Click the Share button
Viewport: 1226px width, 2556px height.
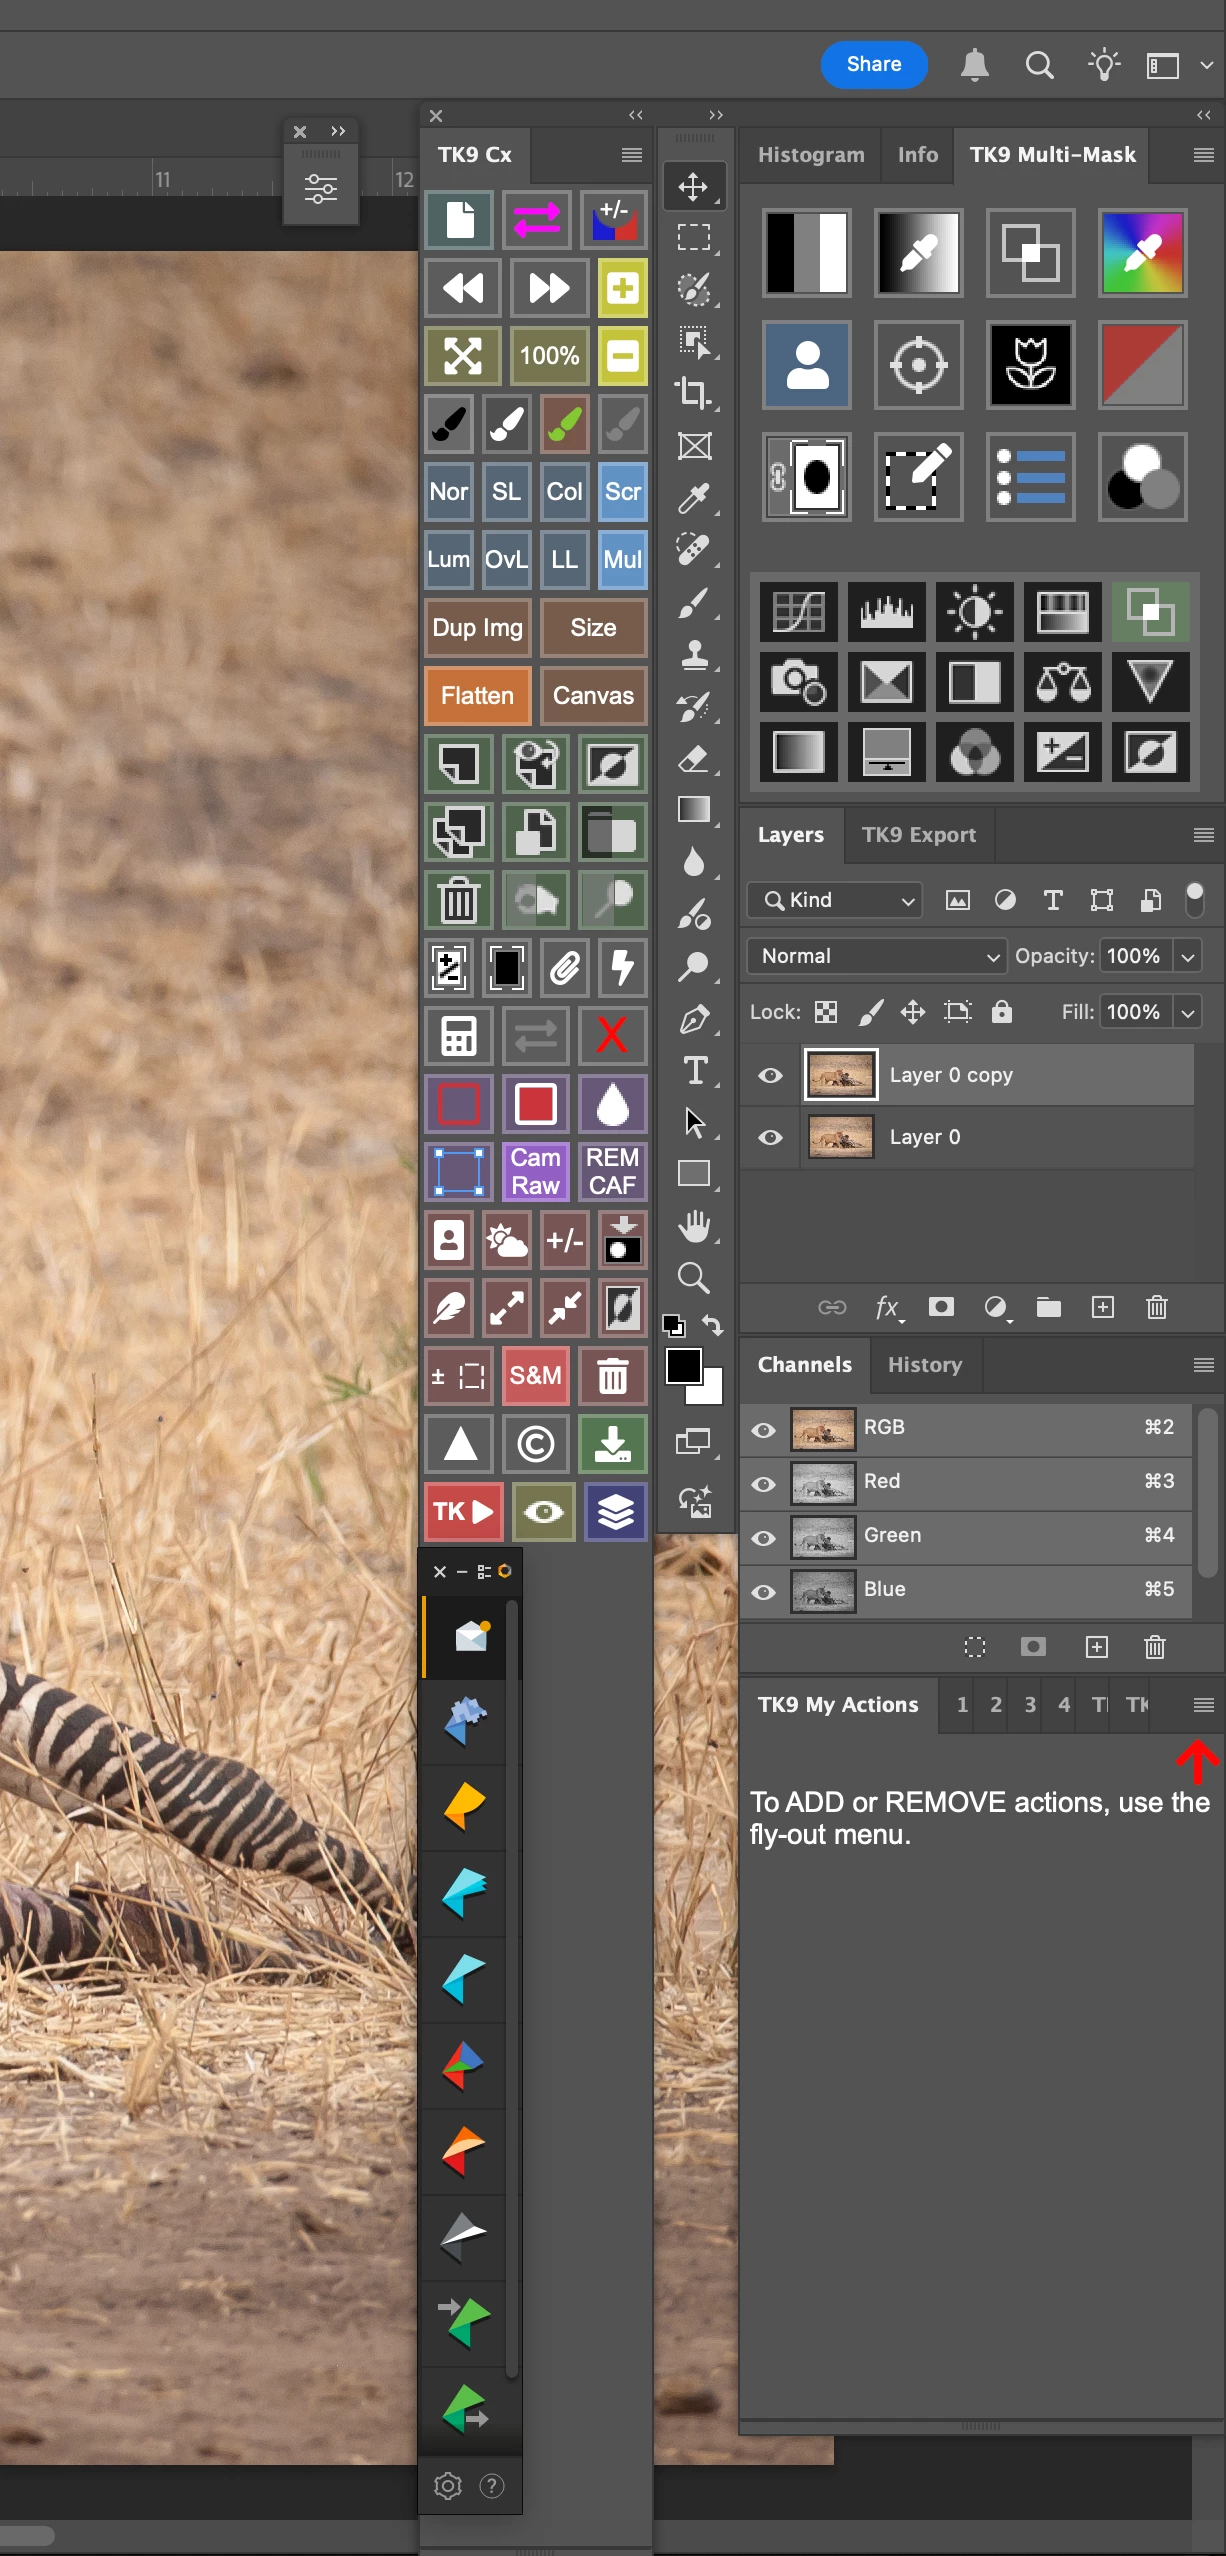point(874,64)
